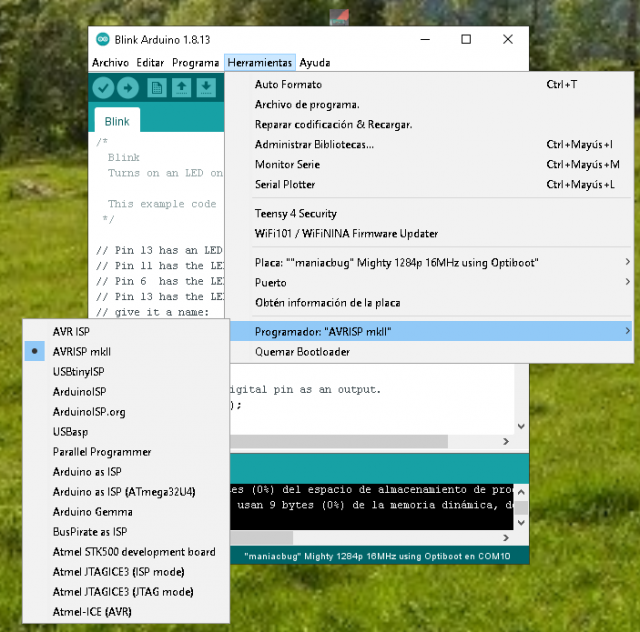Click the Upload arrow toolbar button
Image resolution: width=640 pixels, height=632 pixels.
(x=128, y=88)
